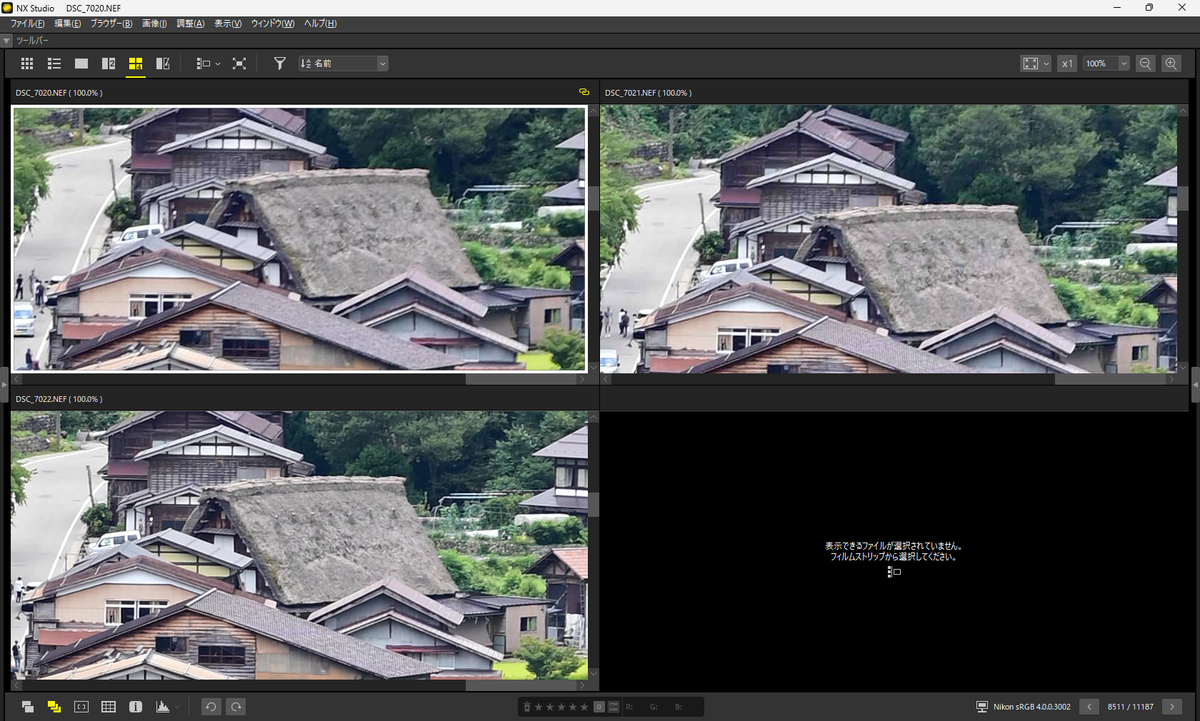
Task: Open the ヘルプ(H) menu
Action: pyautogui.click(x=320, y=23)
